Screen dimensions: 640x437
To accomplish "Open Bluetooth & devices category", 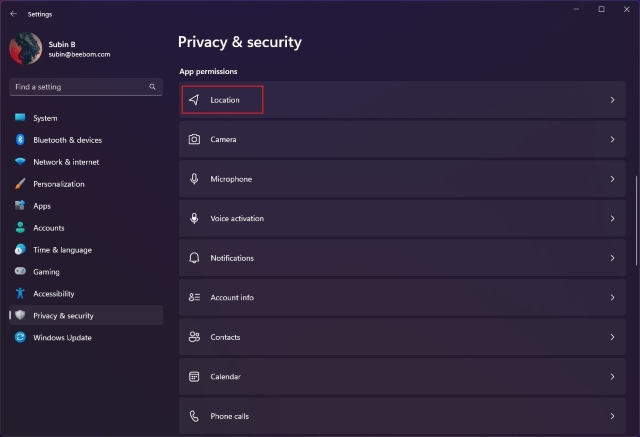I will coord(86,140).
